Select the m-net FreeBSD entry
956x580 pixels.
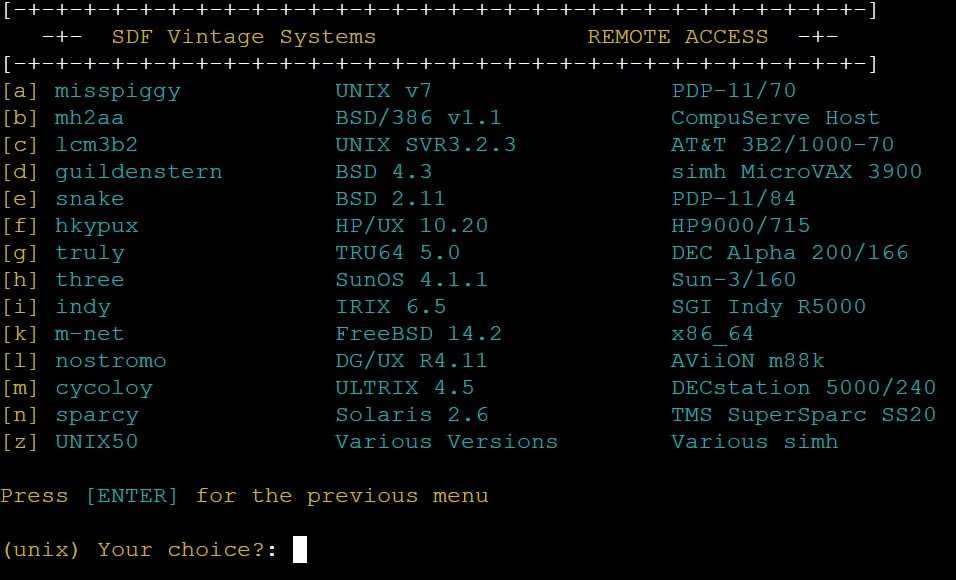click(90, 334)
